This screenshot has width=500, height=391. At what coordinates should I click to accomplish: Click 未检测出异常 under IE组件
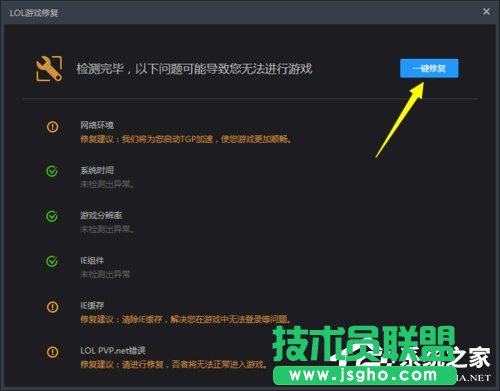point(105,274)
